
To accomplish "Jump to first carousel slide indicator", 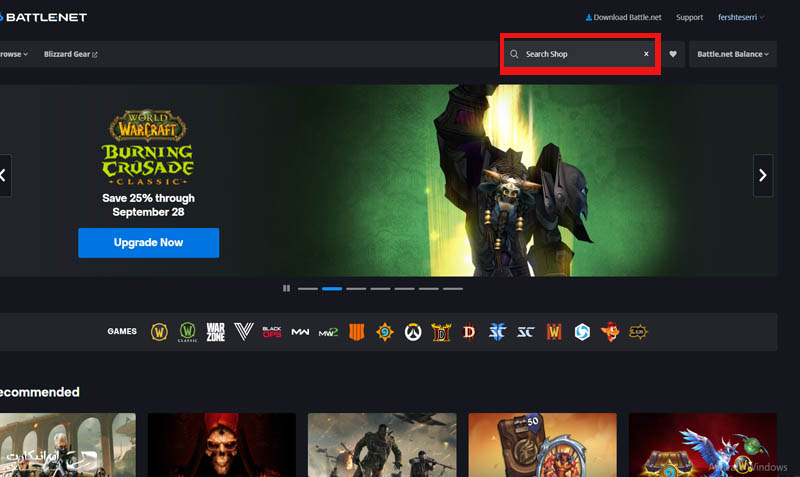I will [x=308, y=289].
